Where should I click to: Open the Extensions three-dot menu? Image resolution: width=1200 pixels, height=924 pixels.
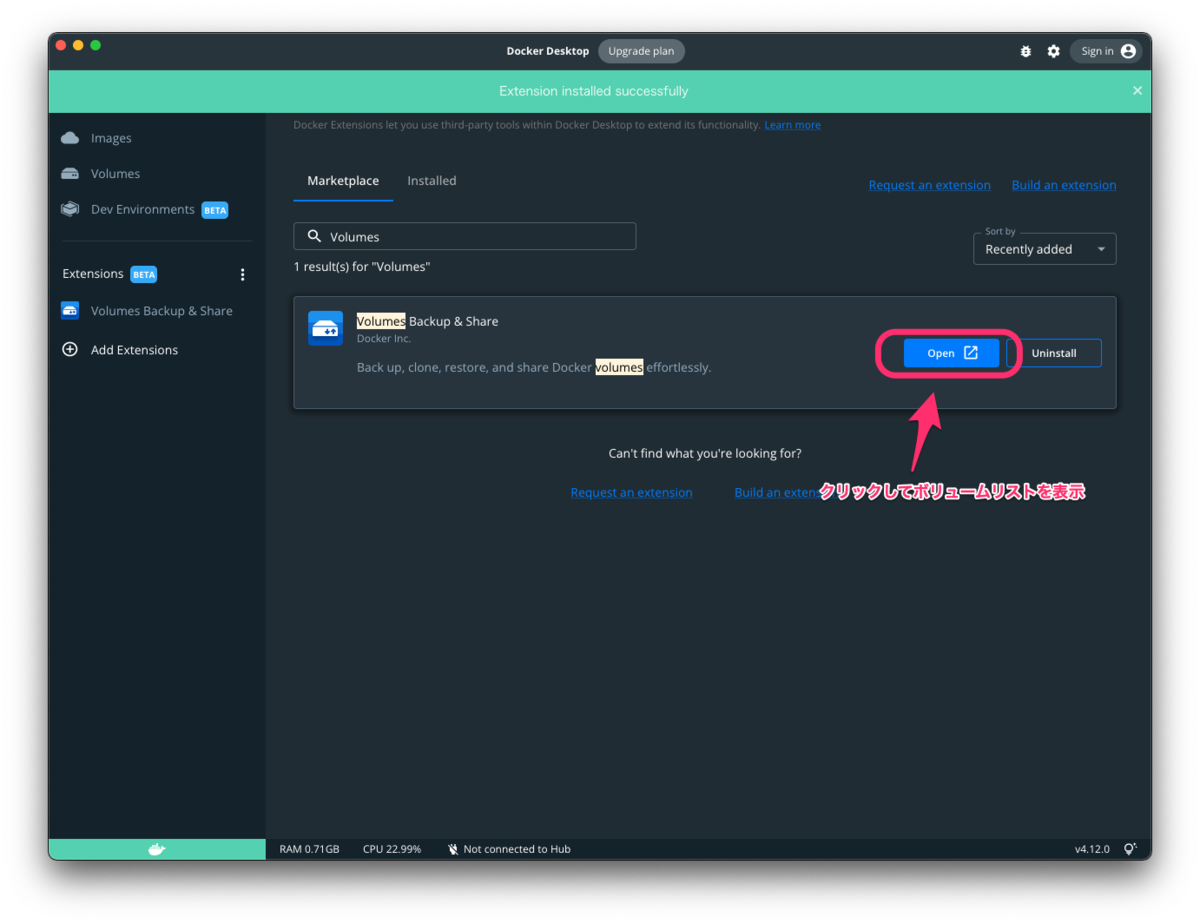[242, 274]
